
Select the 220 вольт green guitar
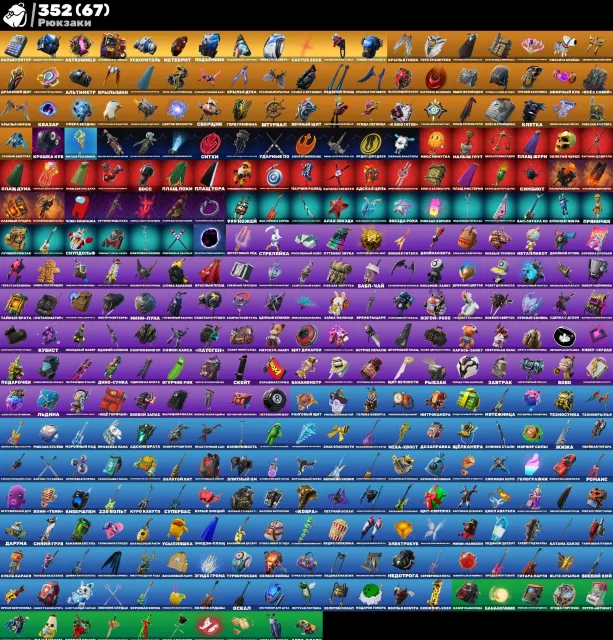113,498
